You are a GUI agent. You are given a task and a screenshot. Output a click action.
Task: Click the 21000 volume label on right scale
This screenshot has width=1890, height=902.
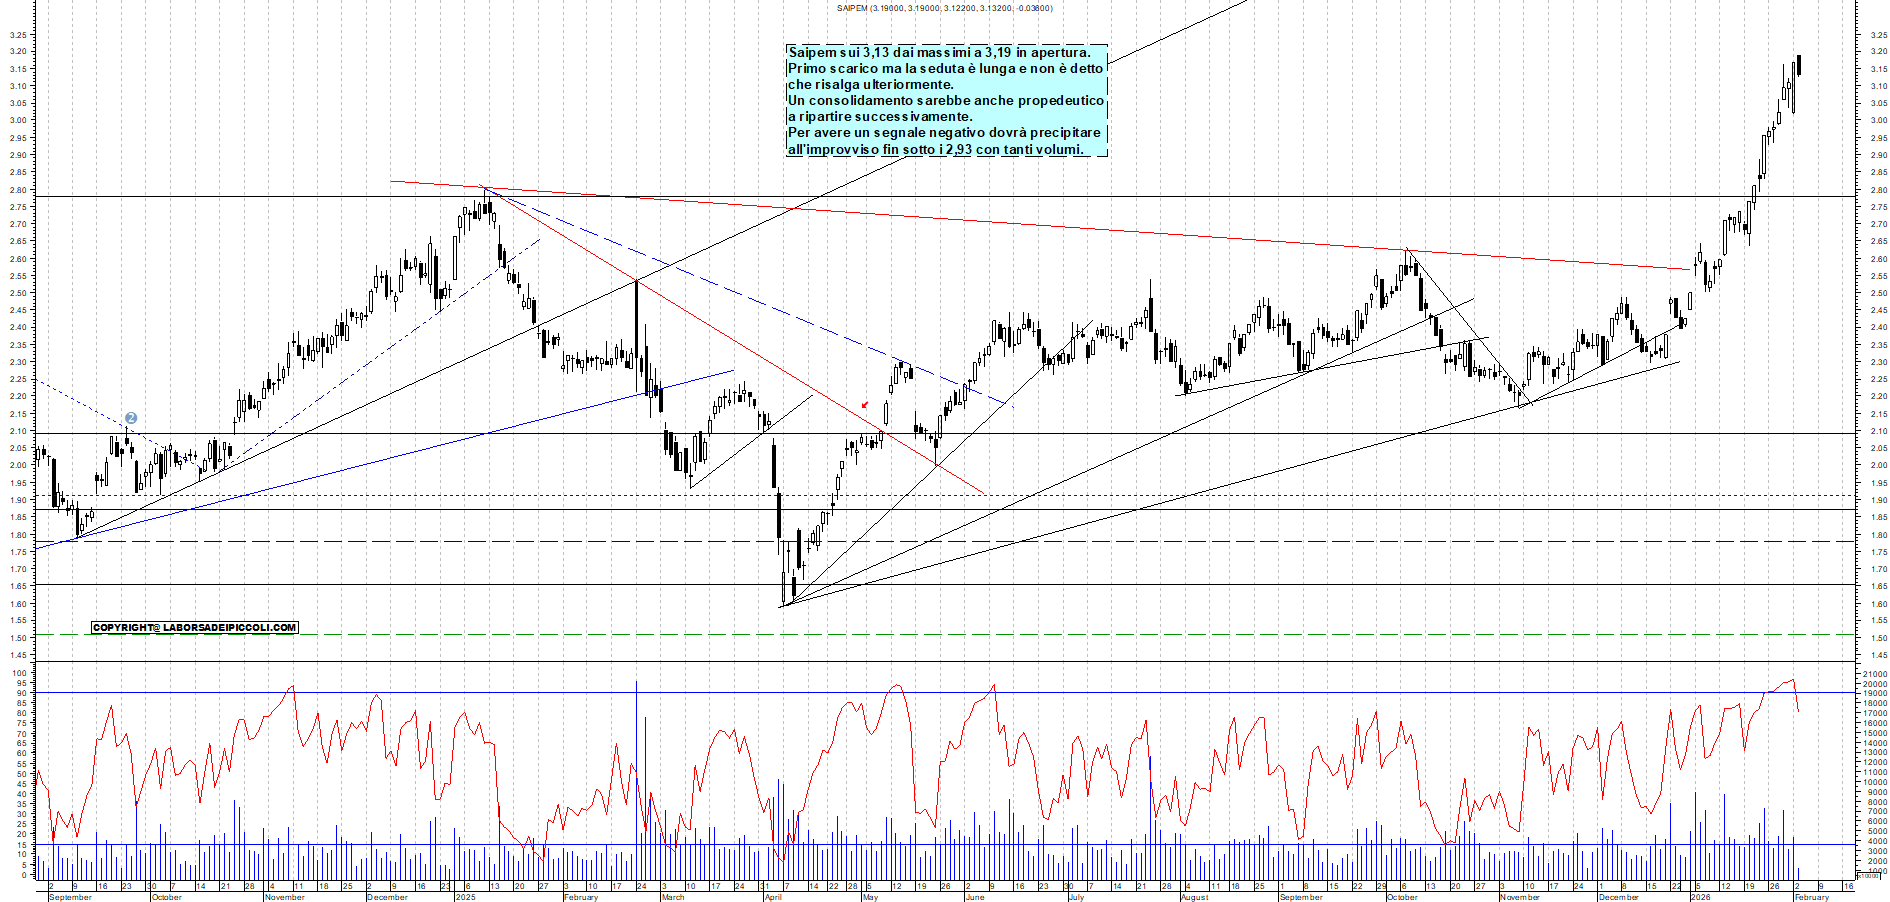1874,675
